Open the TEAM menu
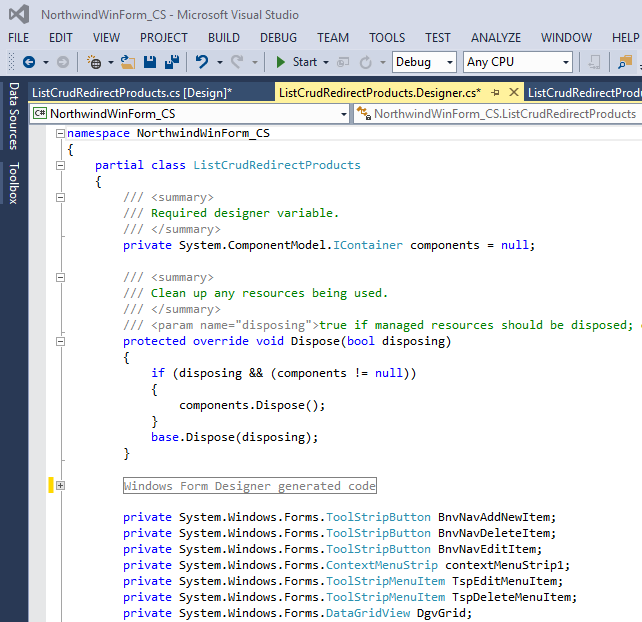This screenshot has width=642, height=622. (x=332, y=38)
